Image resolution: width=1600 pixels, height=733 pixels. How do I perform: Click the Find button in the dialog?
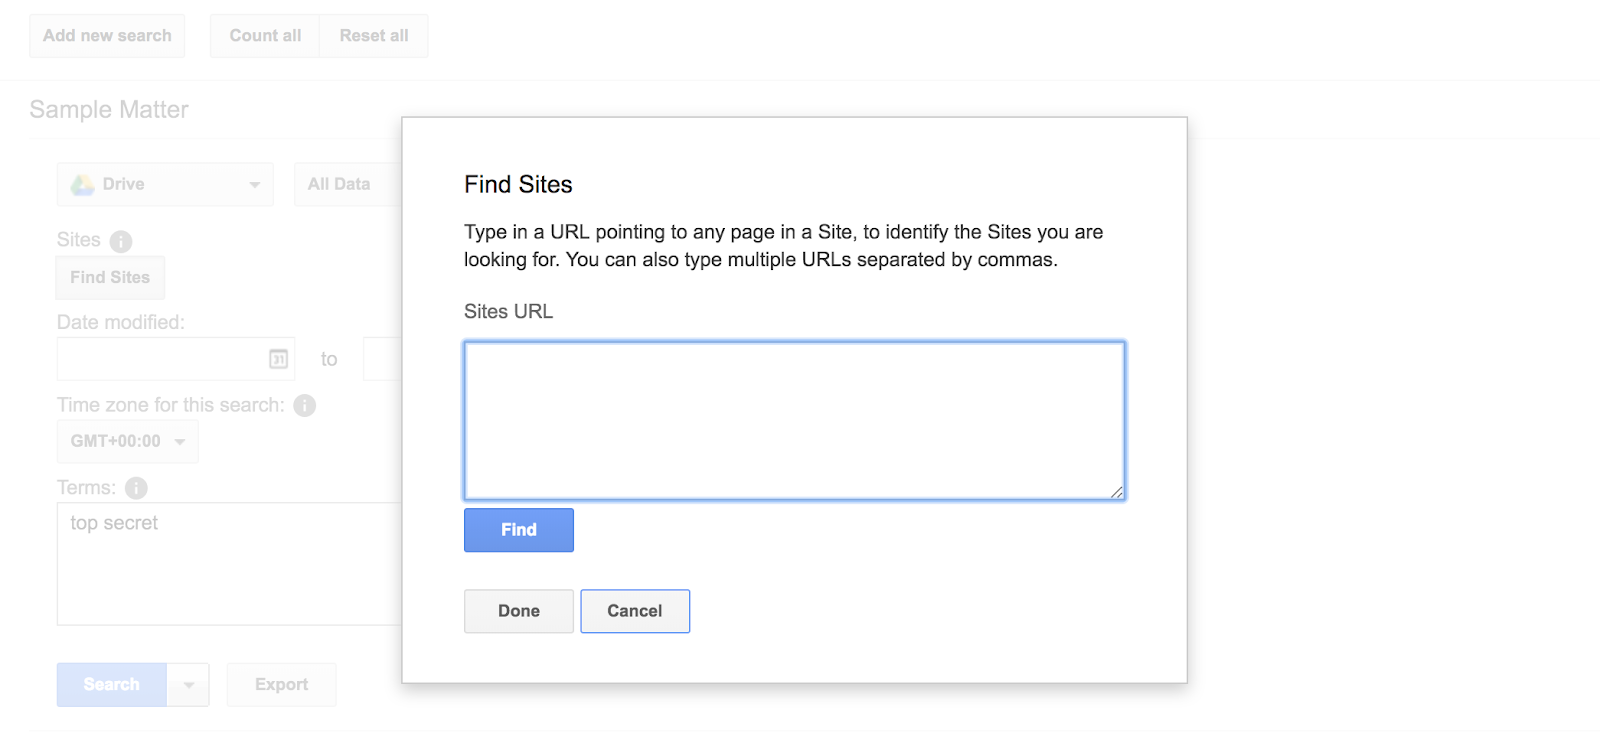(518, 529)
